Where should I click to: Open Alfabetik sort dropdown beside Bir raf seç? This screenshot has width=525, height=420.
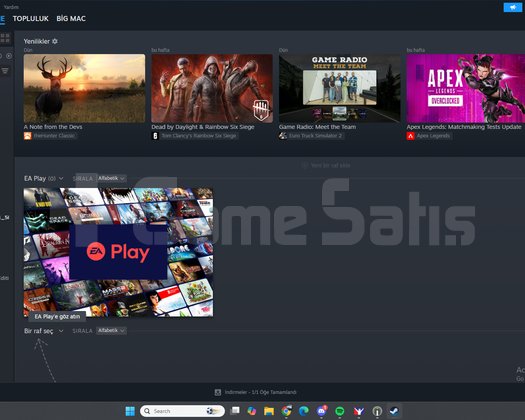111,331
